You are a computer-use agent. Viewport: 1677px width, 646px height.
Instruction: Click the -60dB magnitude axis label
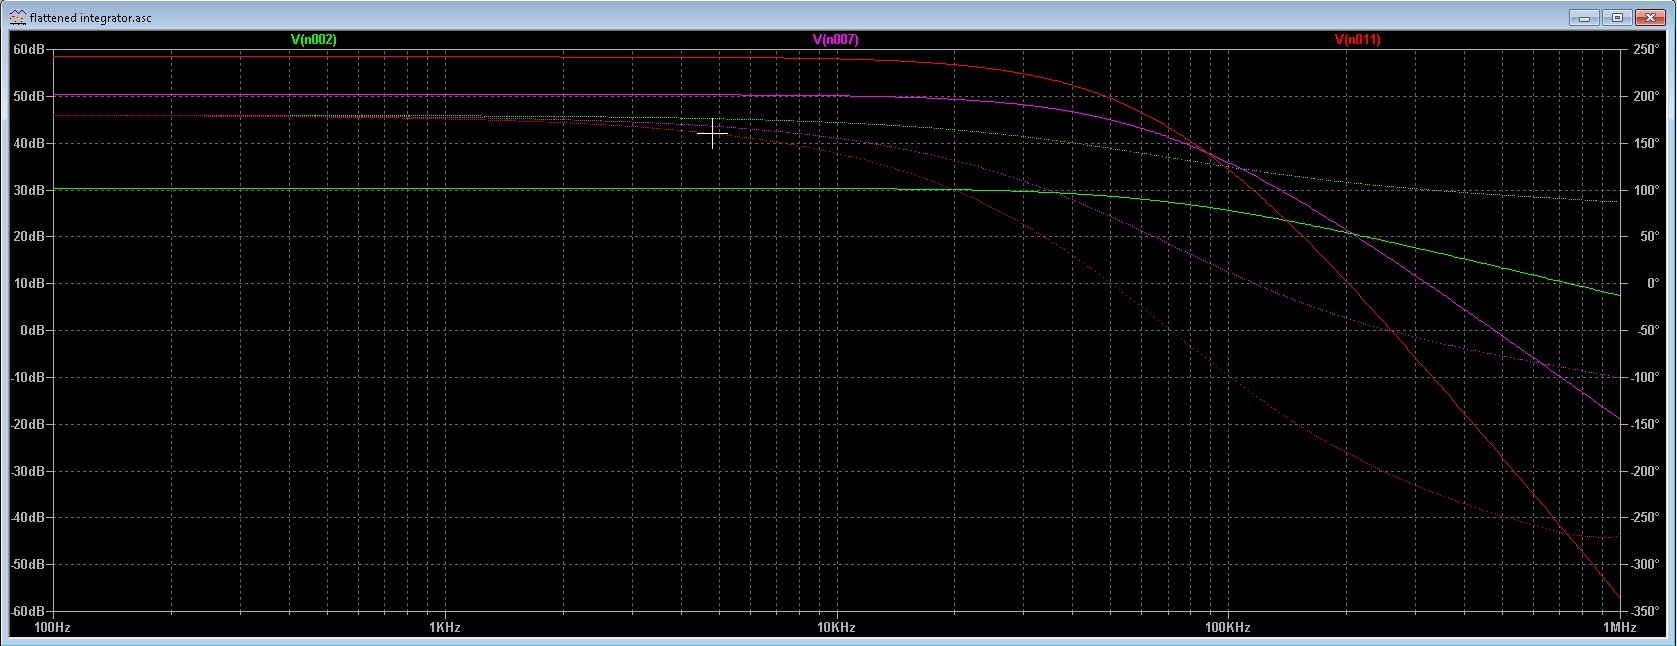pyautogui.click(x=26, y=611)
